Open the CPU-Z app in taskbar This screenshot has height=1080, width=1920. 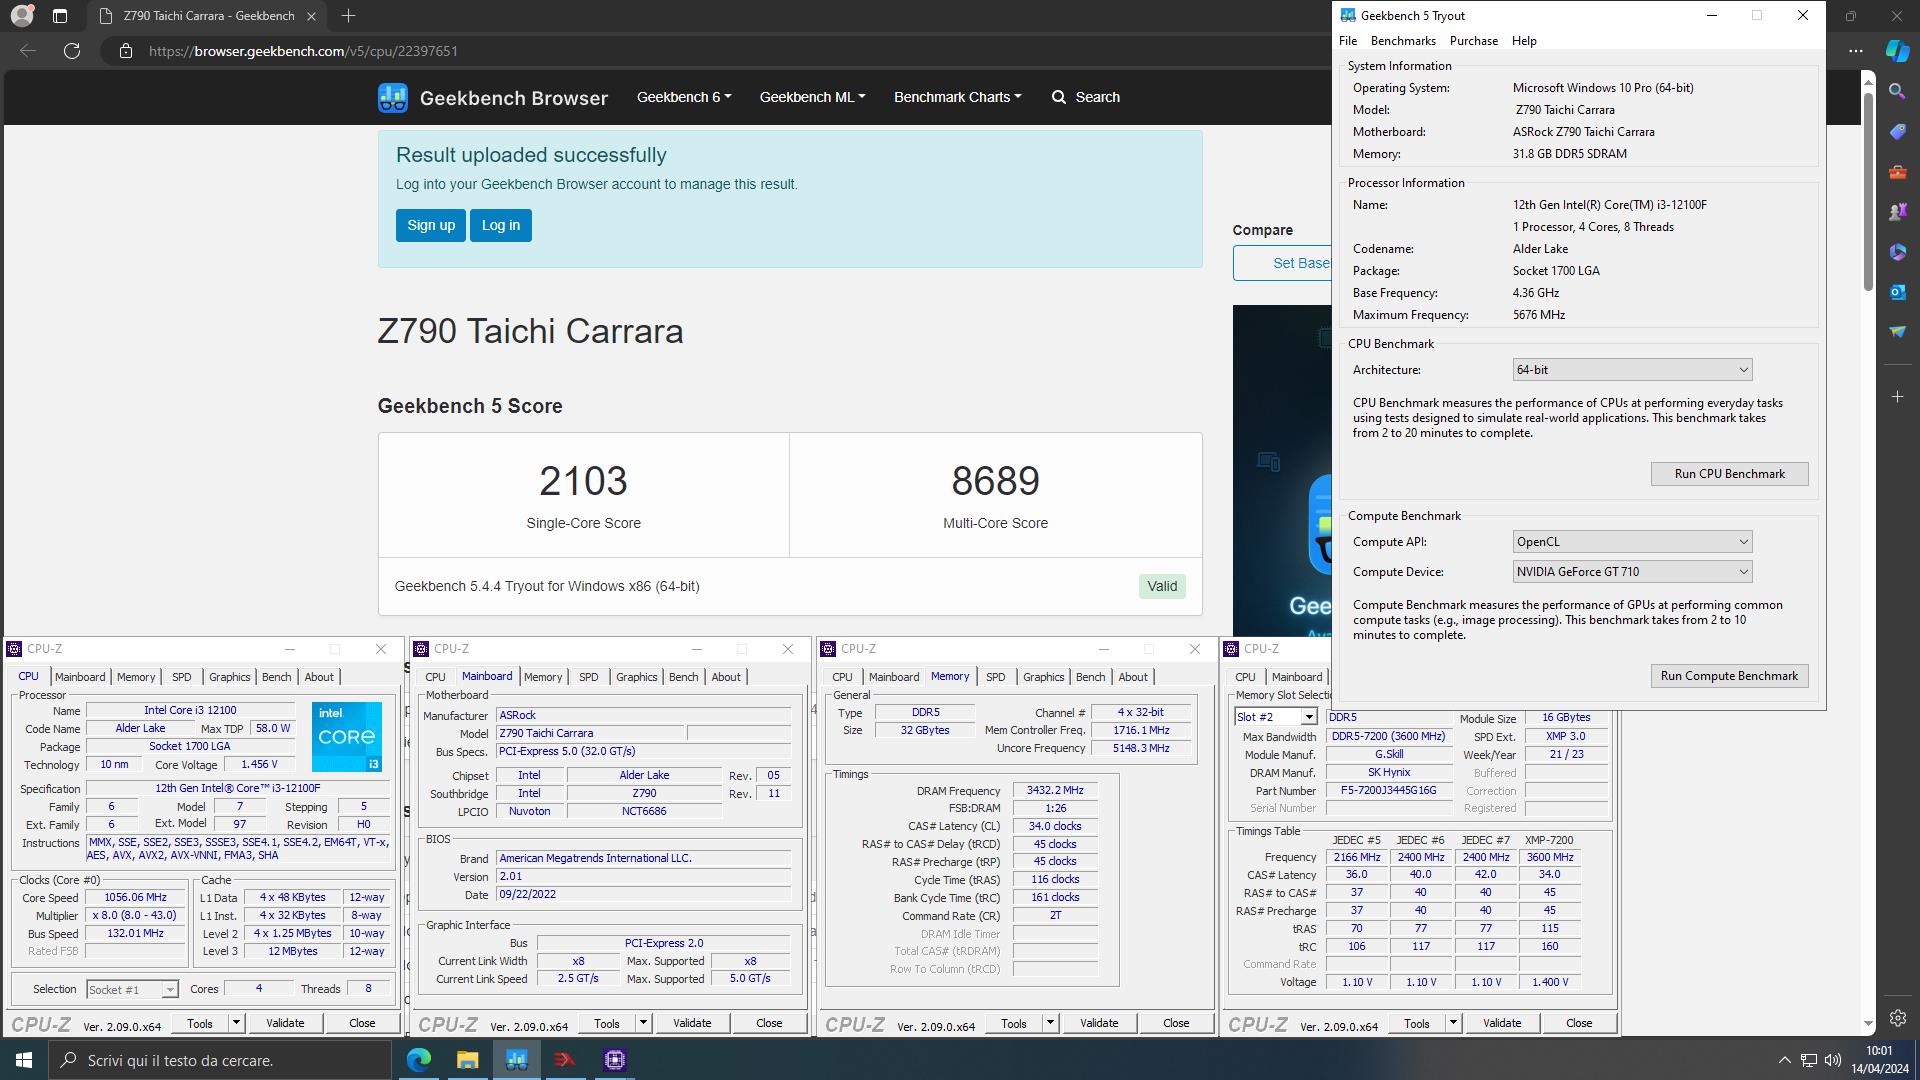pyautogui.click(x=615, y=1060)
